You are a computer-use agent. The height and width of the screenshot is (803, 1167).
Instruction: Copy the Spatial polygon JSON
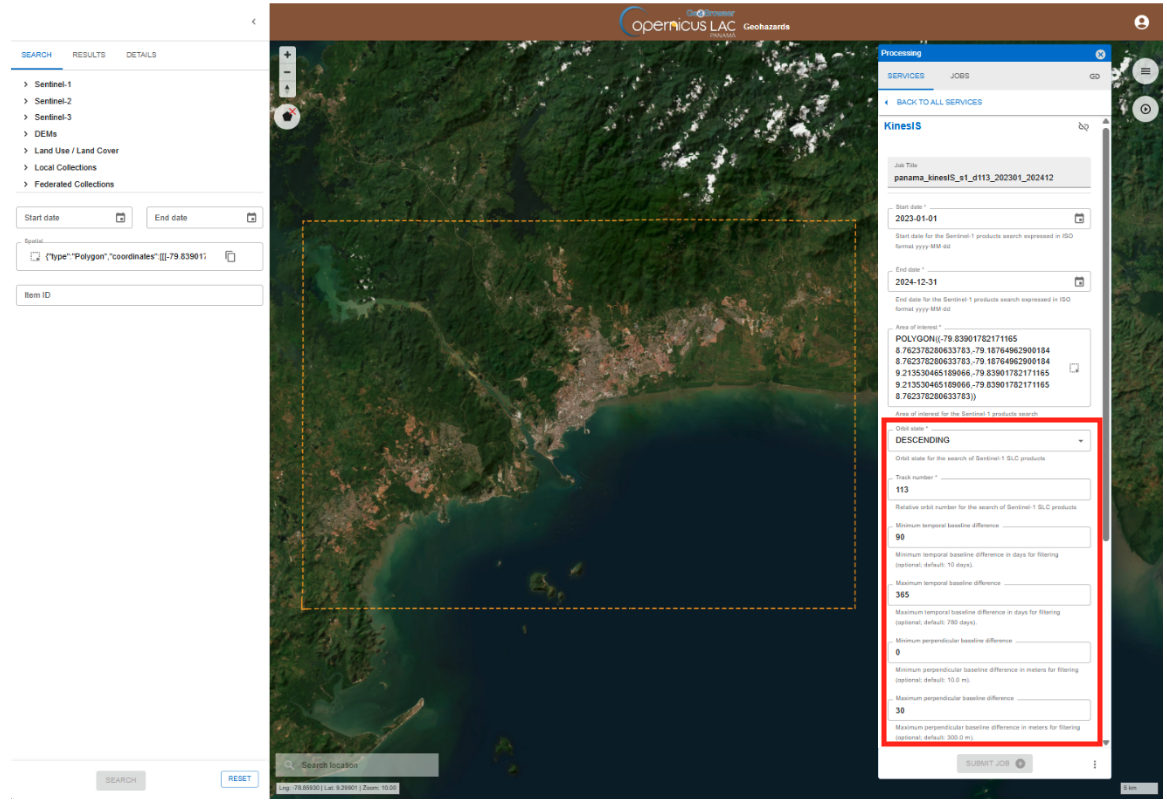(x=230, y=257)
